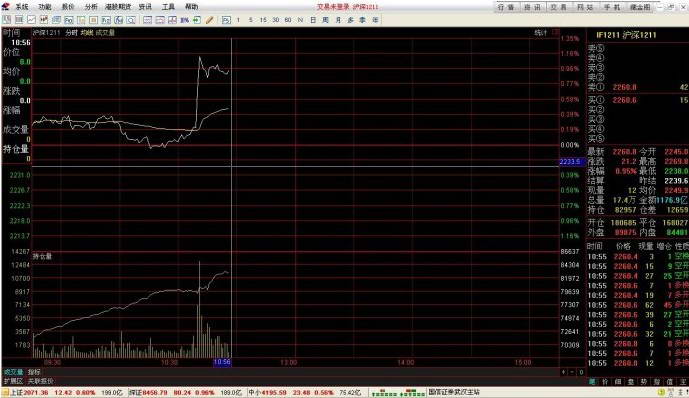Open the 系统 menu

click(22, 7)
